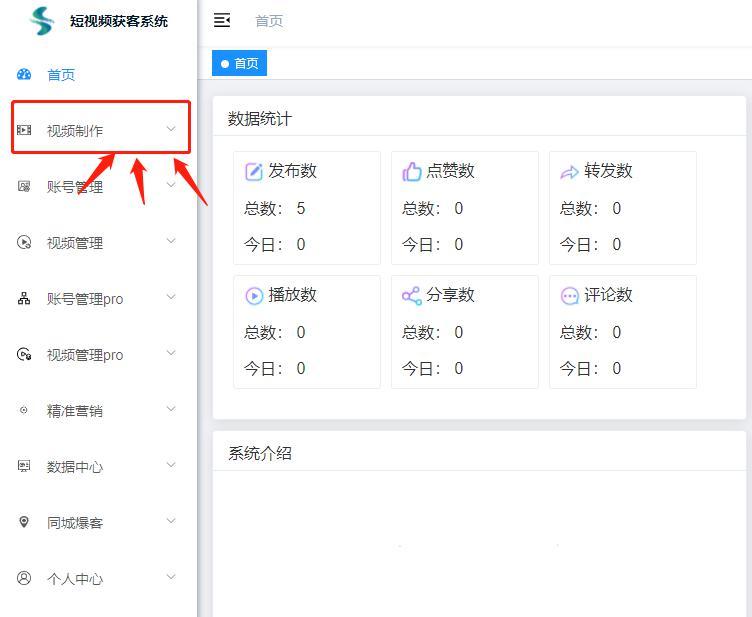Toggle the sidebar collapse hamburger icon
Image resolution: width=752 pixels, height=617 pixels.
[x=222, y=20]
